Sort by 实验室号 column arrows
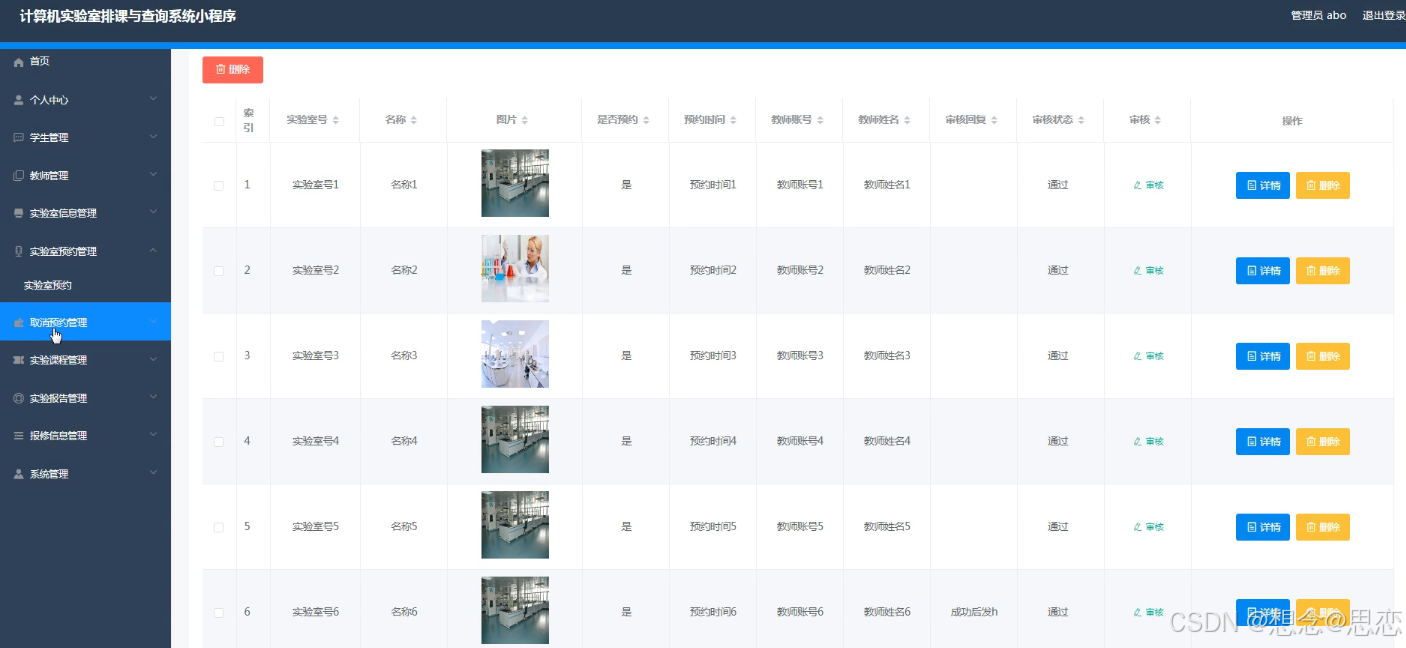 pos(336,120)
